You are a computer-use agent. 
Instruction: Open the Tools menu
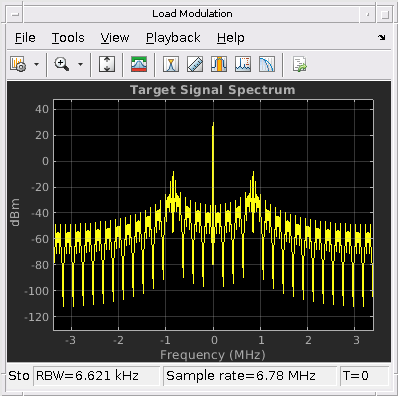pos(68,38)
